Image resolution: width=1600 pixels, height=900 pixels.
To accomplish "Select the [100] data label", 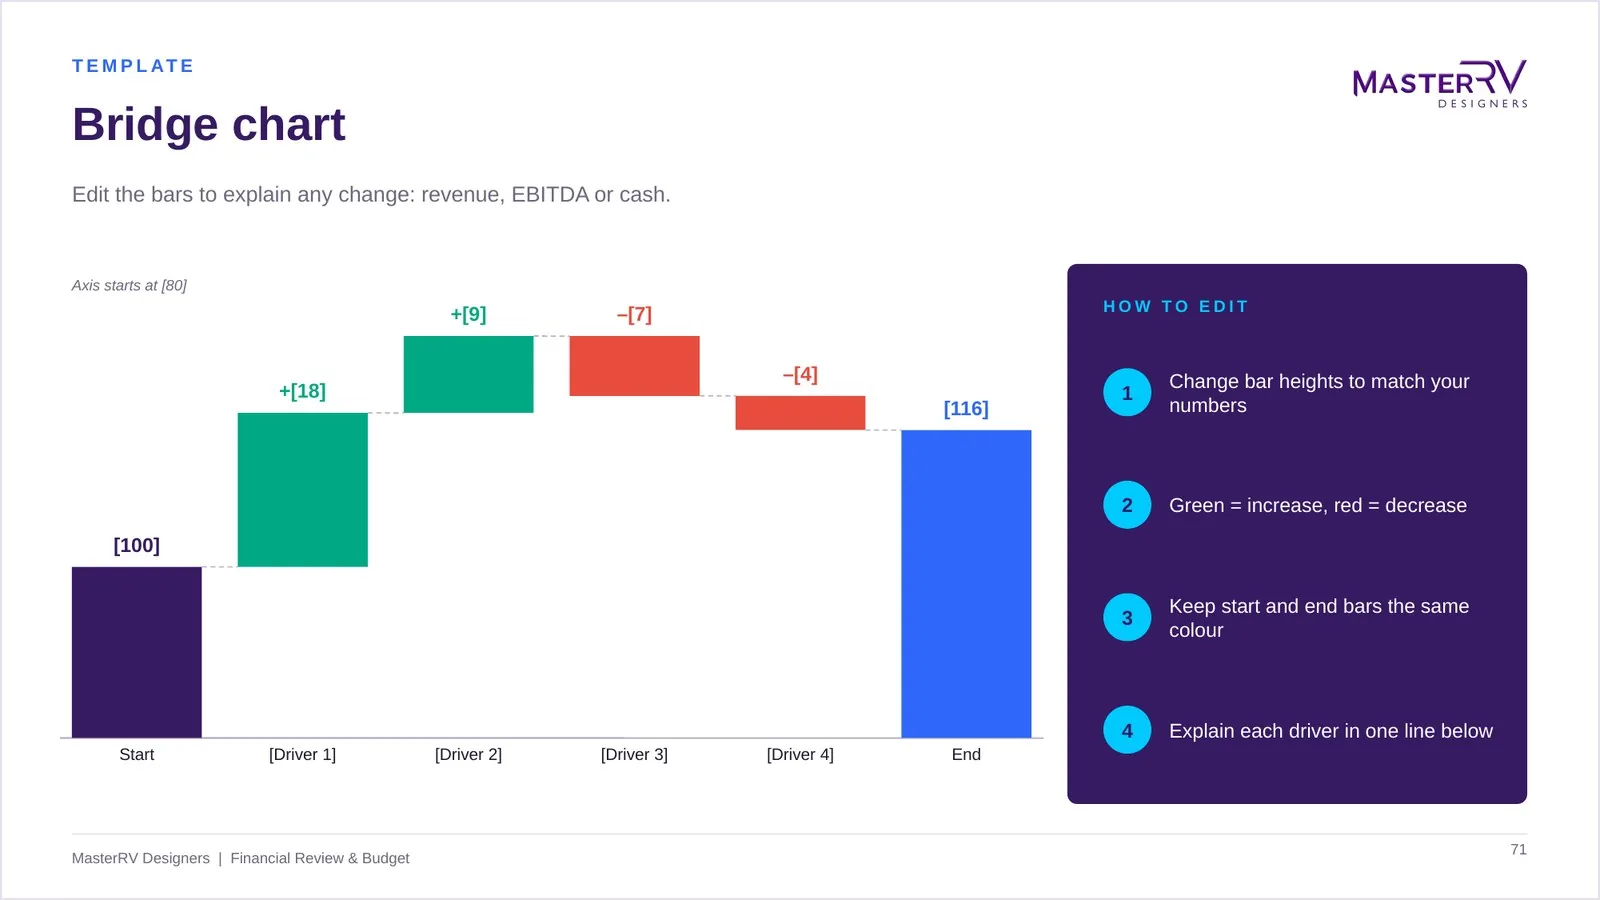I will click(x=137, y=545).
